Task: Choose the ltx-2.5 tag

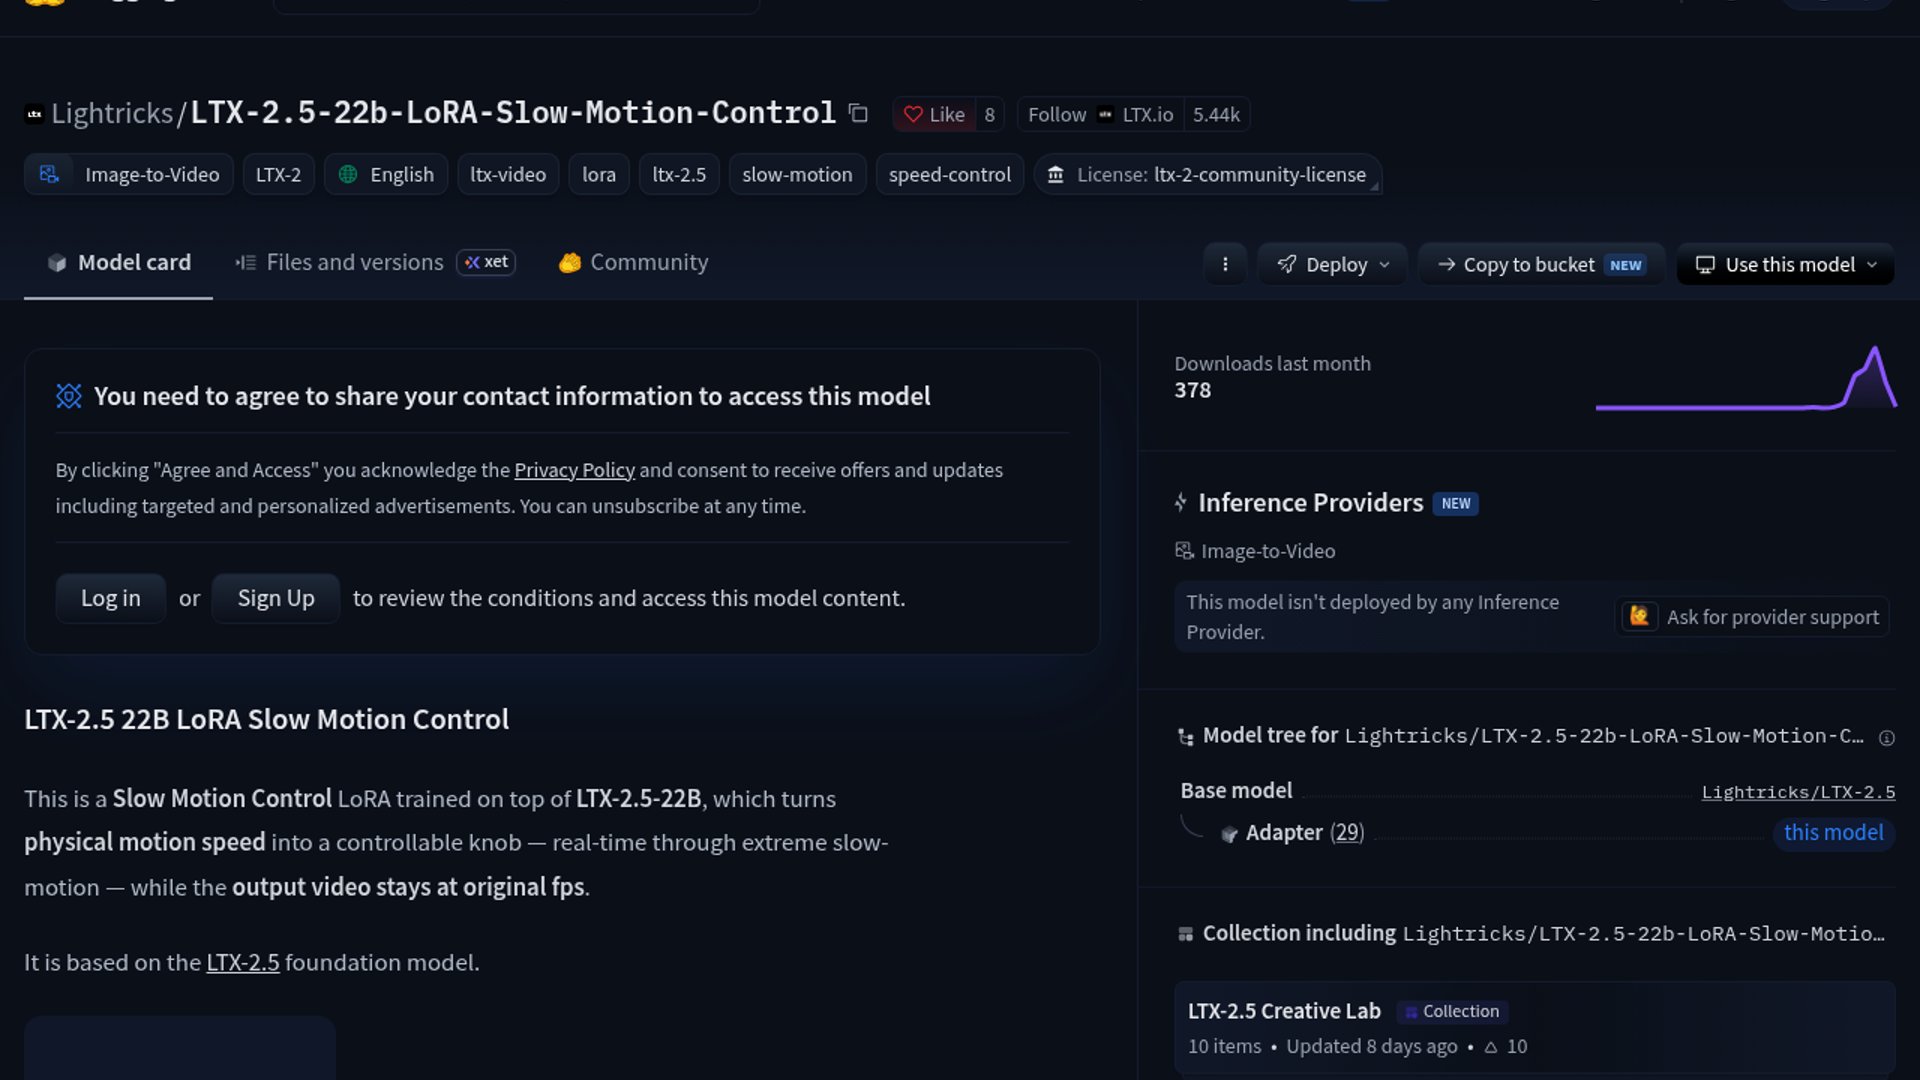Action: pos(679,174)
